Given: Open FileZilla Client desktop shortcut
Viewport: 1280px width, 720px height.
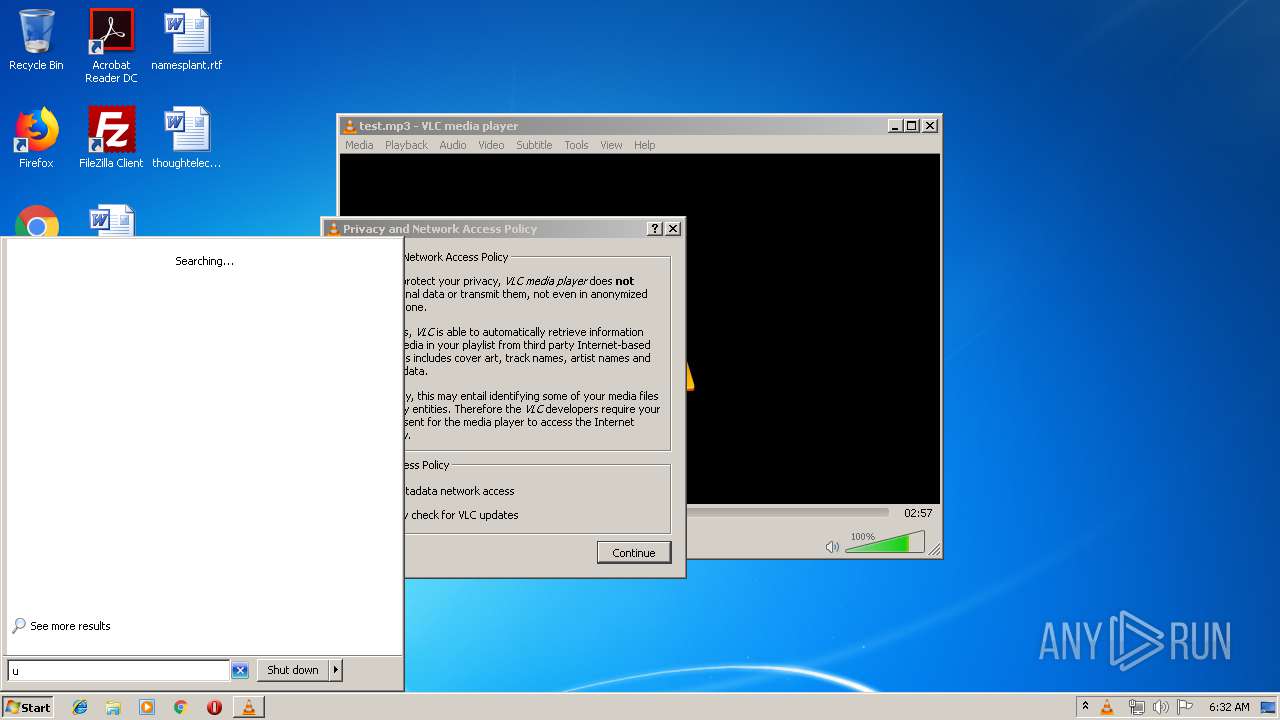Looking at the screenshot, I should click(111, 138).
